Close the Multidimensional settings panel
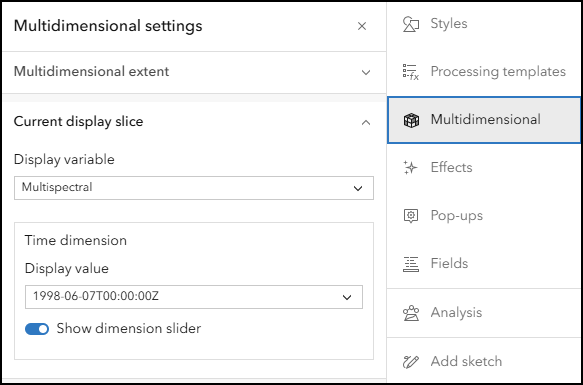 362,26
